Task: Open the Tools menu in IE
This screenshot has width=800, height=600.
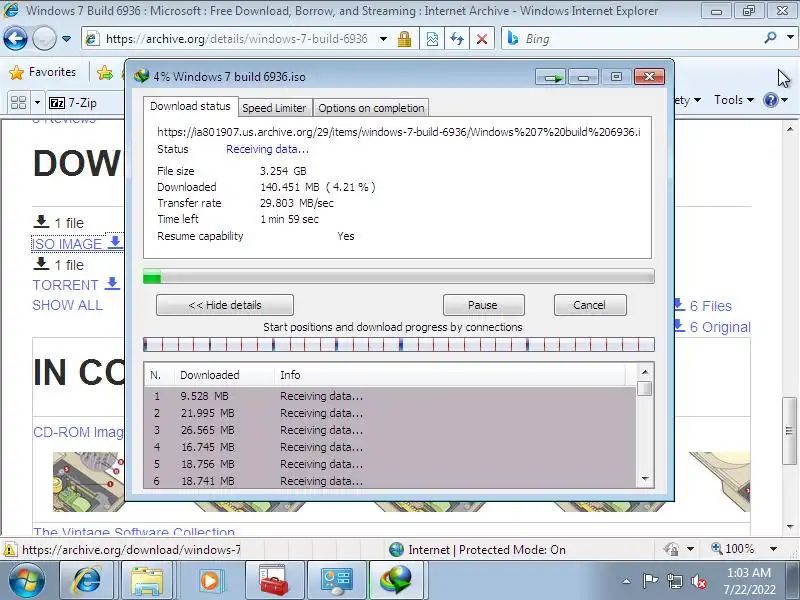Action: coord(734,100)
